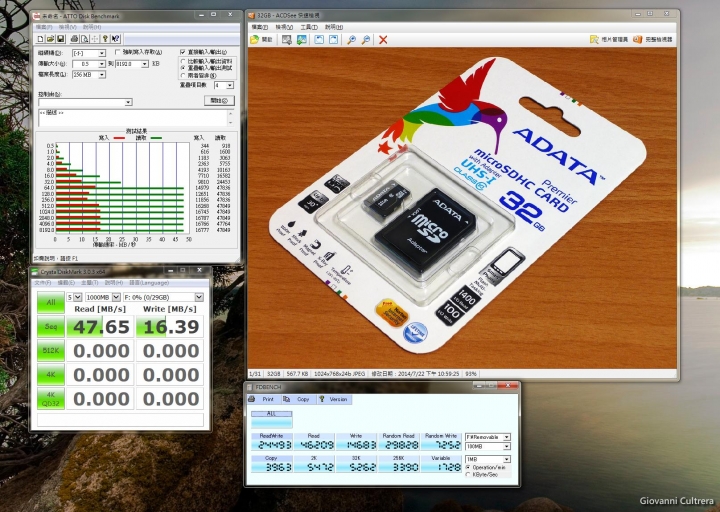The image size is (720, 512).
Task: Toggle the forced write access checkbox in ATTO
Action: pyautogui.click(x=118, y=52)
